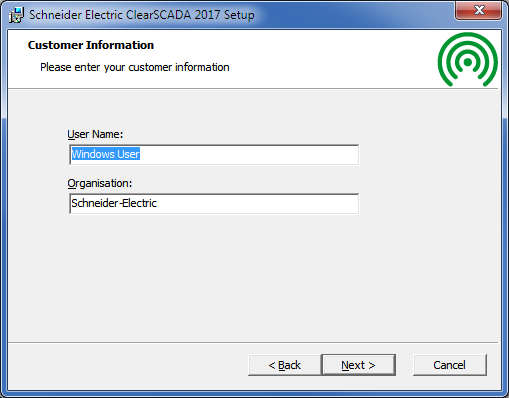Close the setup window with X
The image size is (509, 398).
click(479, 10)
